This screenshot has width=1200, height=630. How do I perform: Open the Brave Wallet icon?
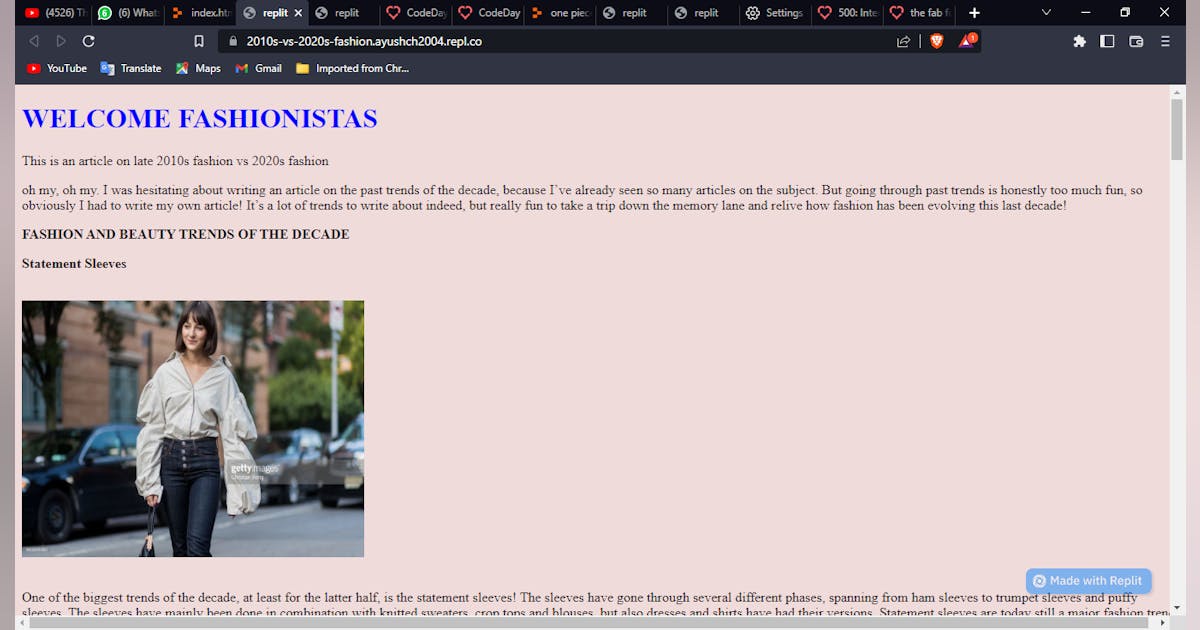1136,41
